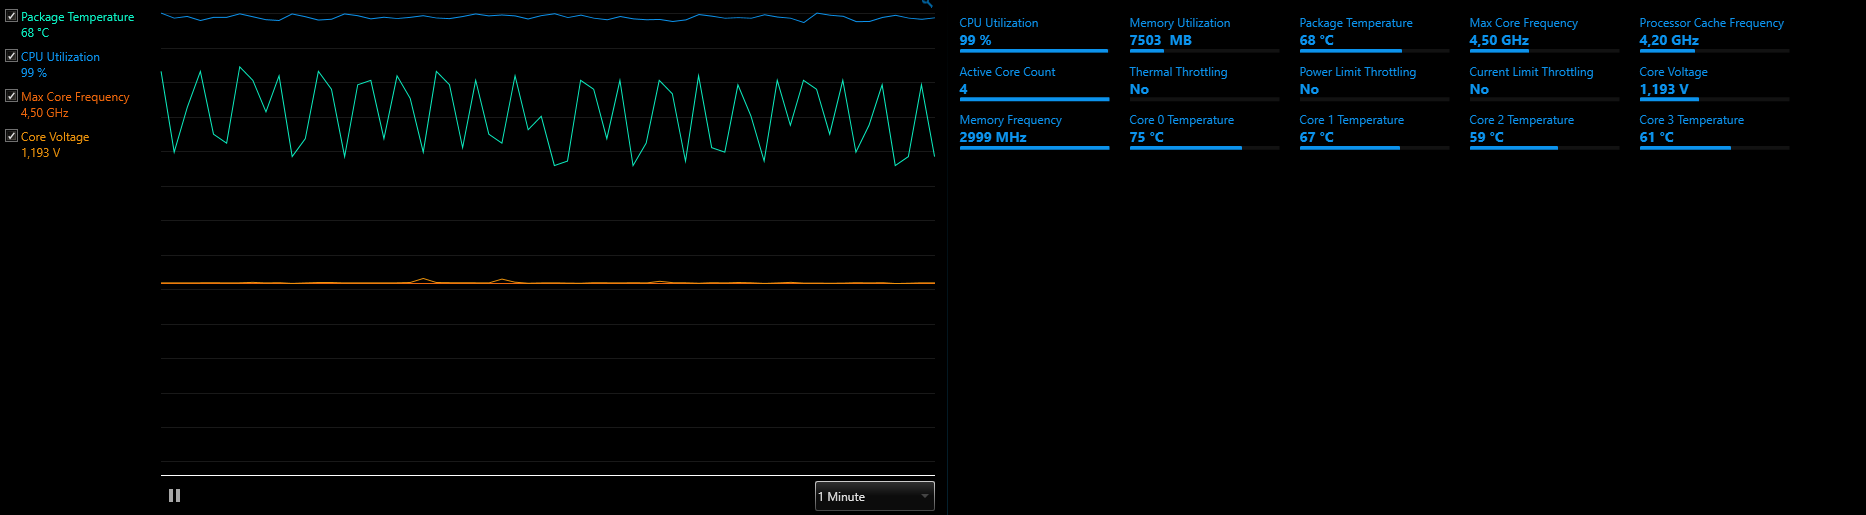Click the 61 °C Core 3 value
Image resolution: width=1866 pixels, height=515 pixels.
point(1656,138)
